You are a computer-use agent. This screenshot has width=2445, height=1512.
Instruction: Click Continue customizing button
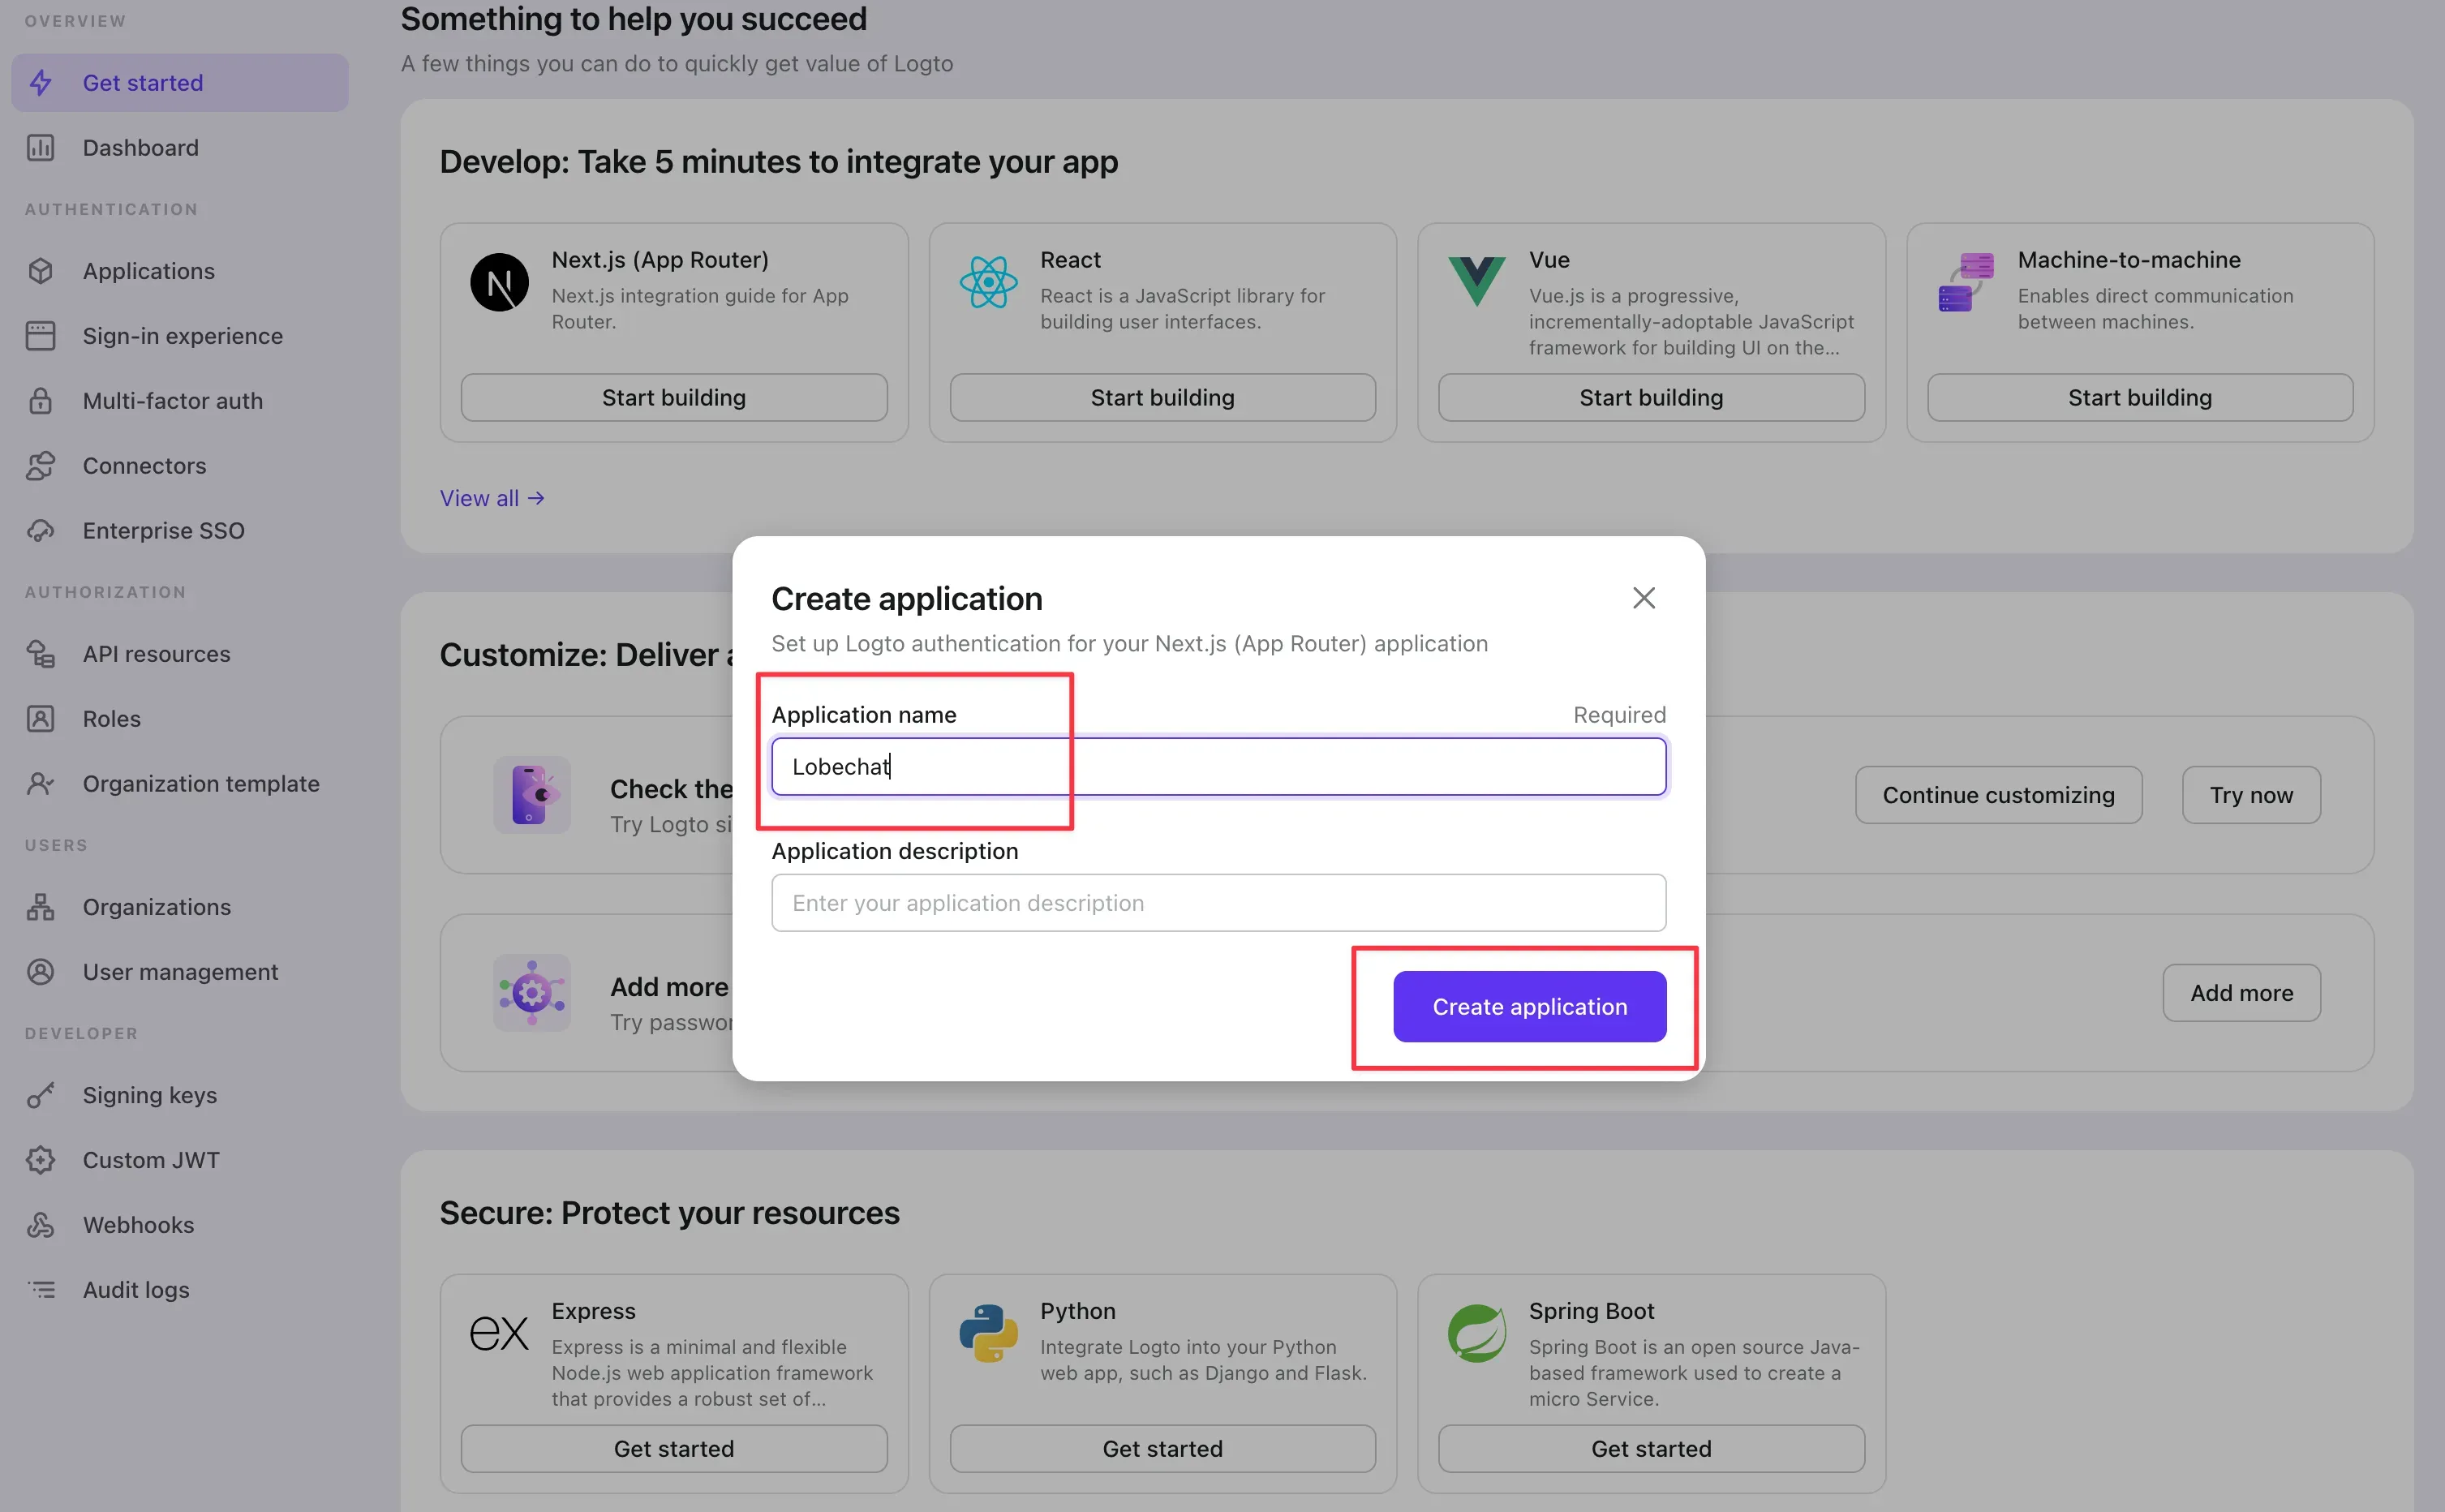(1999, 795)
